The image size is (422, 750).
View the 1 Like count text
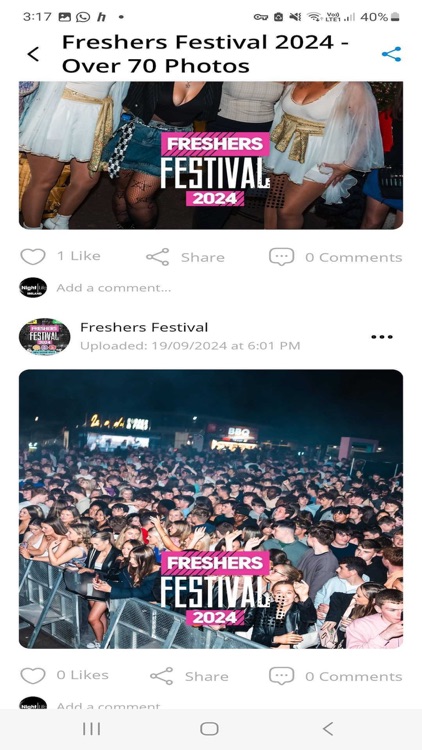coord(79,256)
